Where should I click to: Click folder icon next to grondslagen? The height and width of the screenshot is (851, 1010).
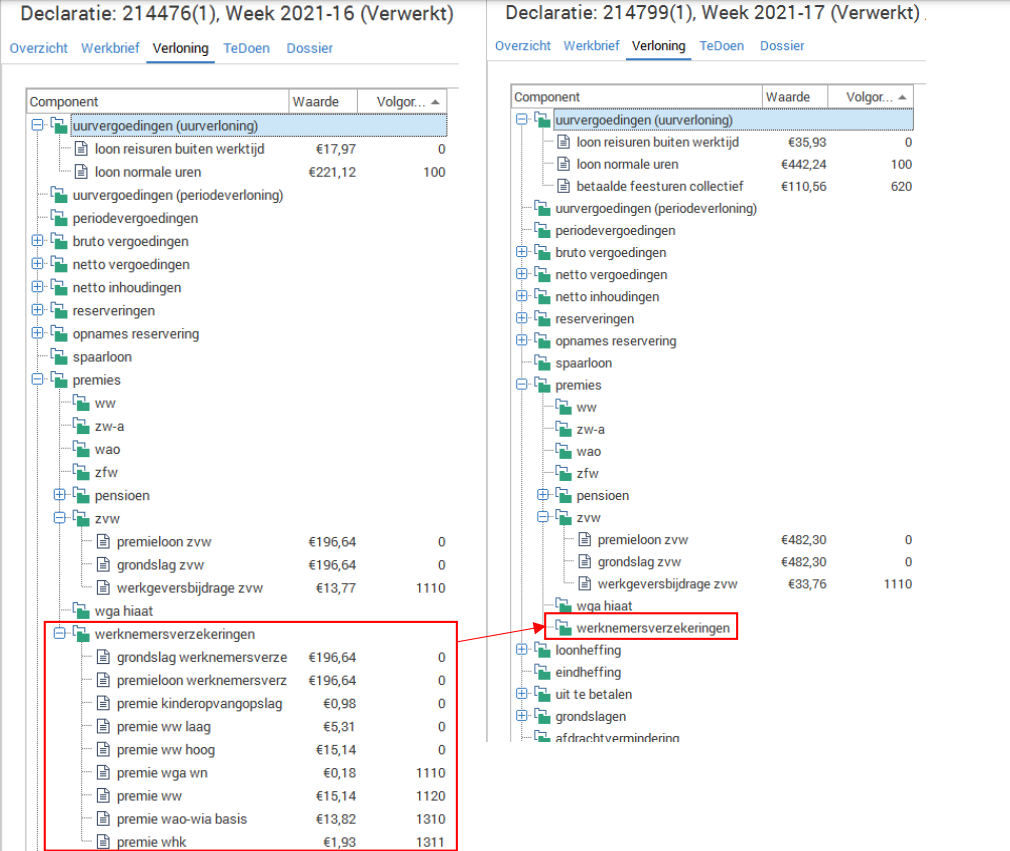click(x=542, y=716)
